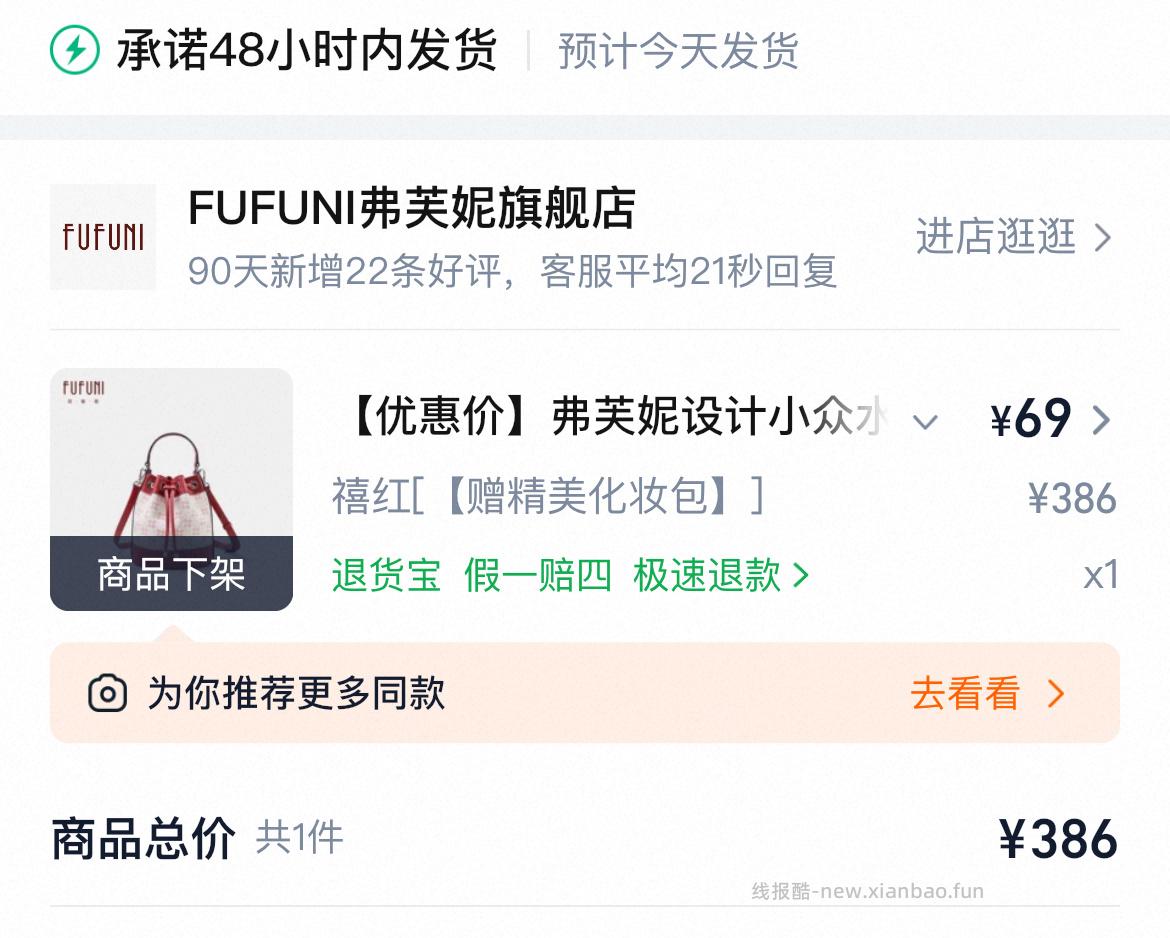1170x938 pixels.
Task: Expand the product title with the down chevron
Action: click(926, 422)
